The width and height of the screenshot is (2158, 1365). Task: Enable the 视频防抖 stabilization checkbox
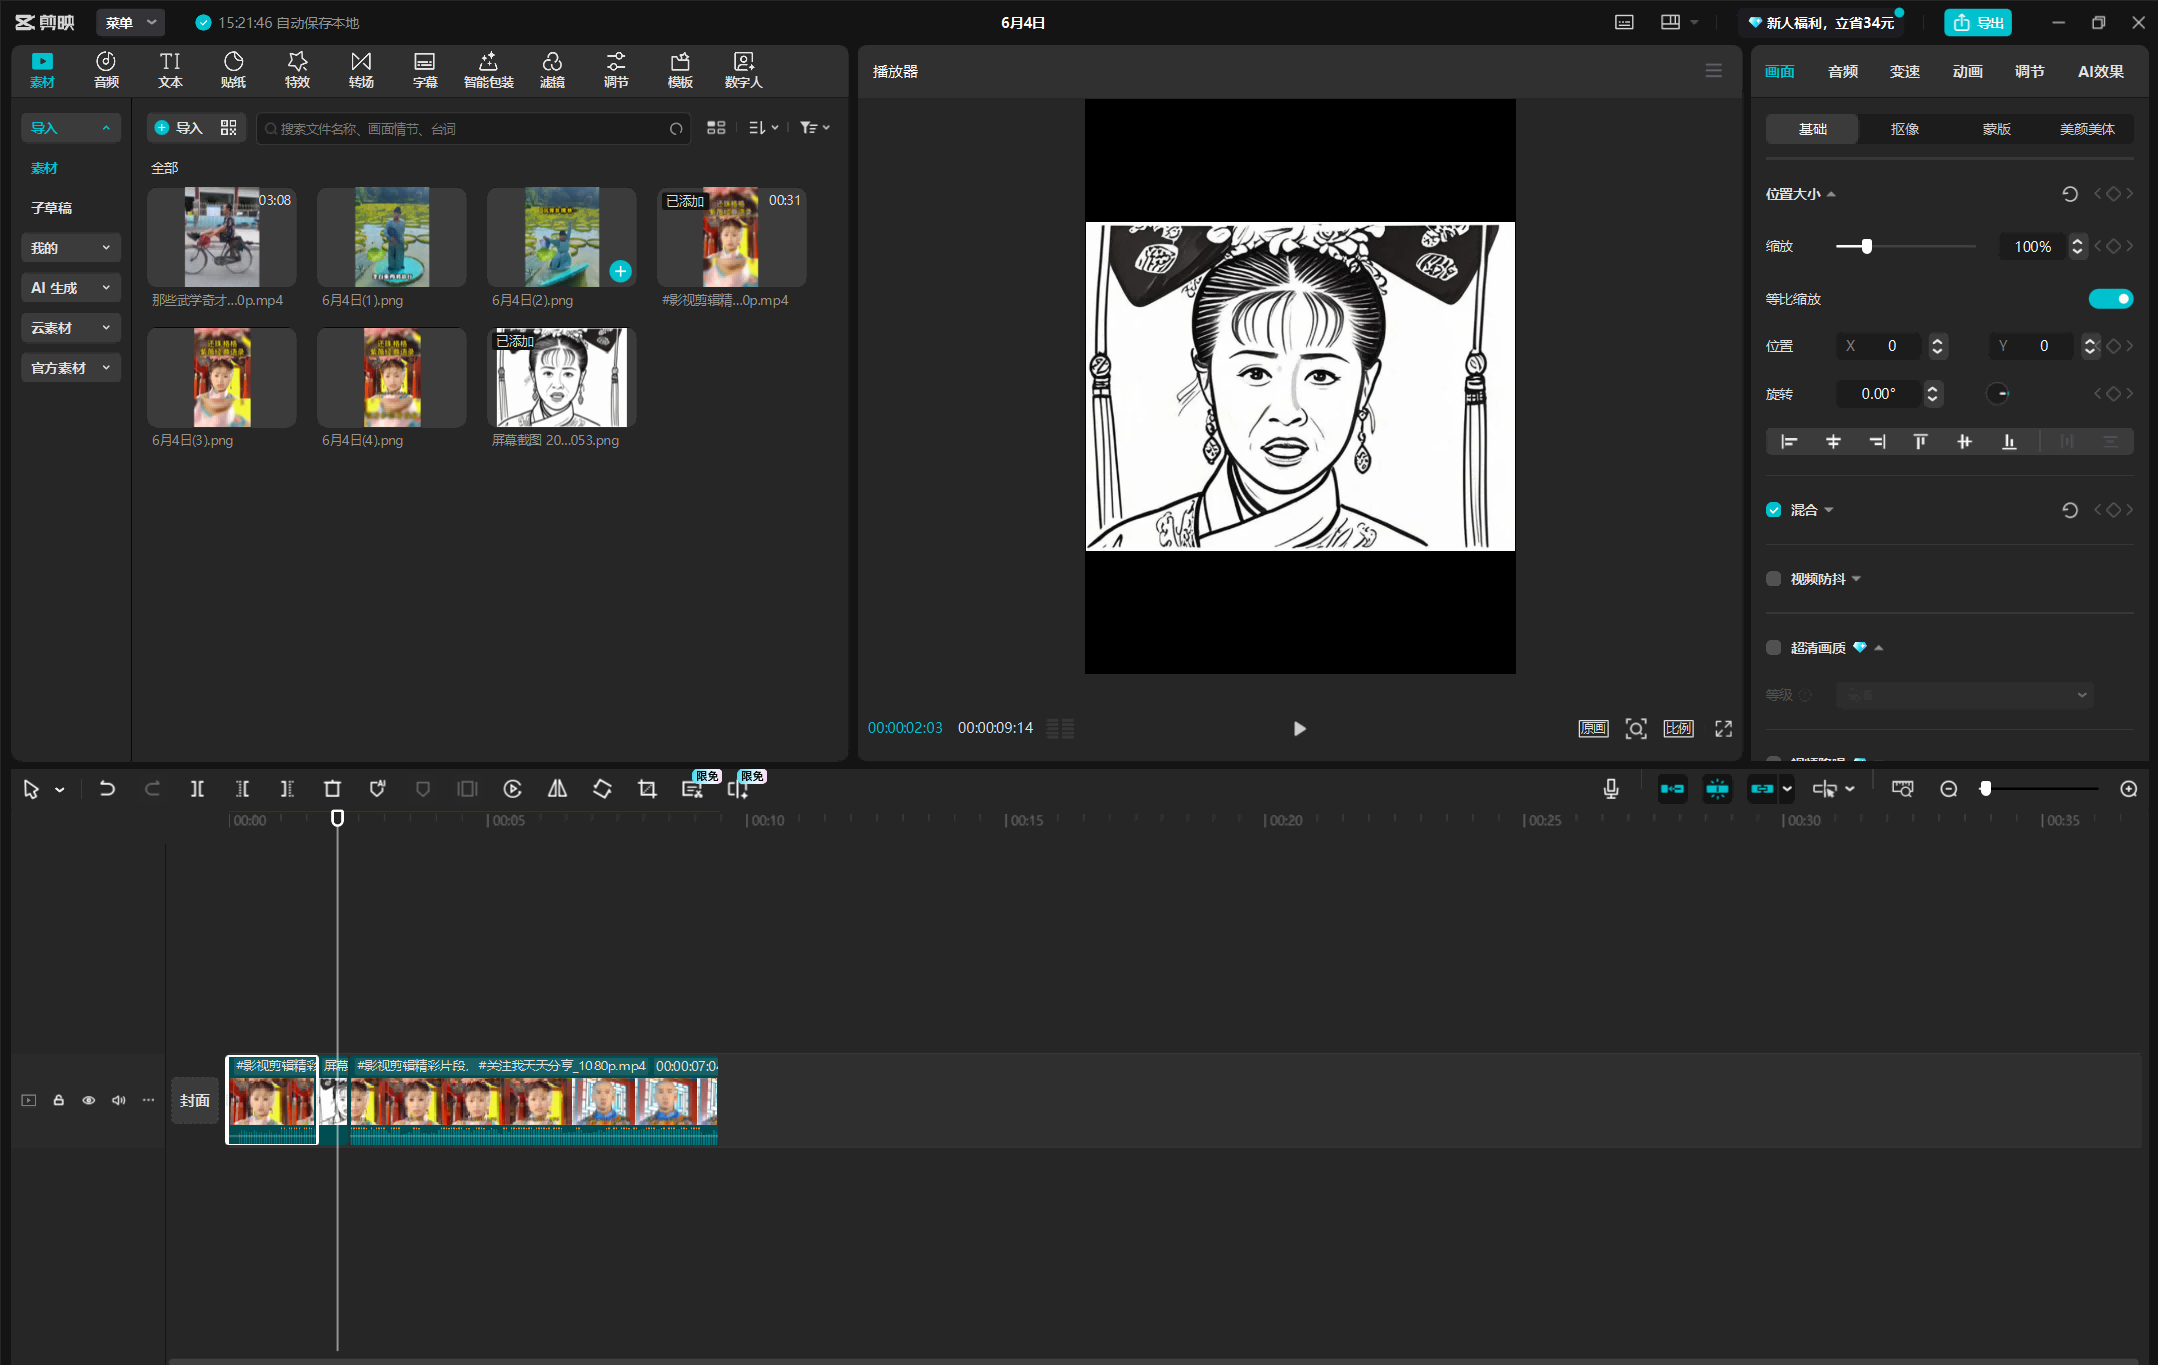click(x=1773, y=579)
